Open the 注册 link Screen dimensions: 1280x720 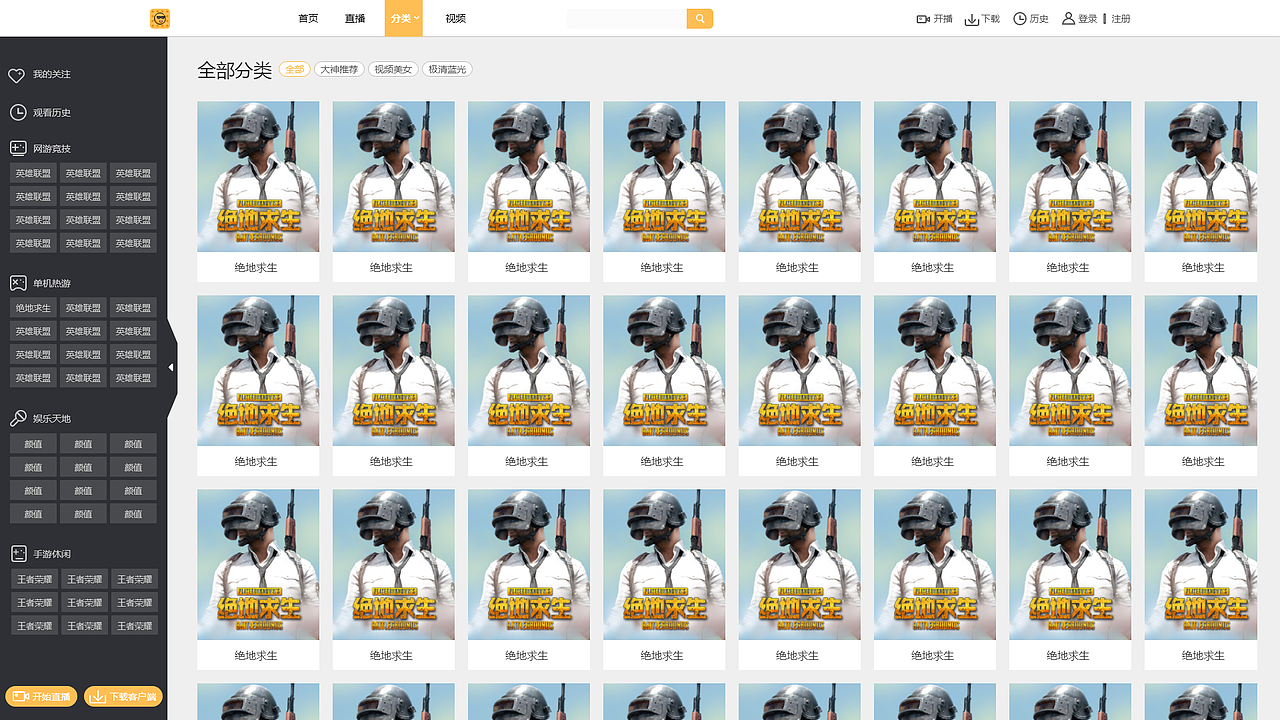1121,19
